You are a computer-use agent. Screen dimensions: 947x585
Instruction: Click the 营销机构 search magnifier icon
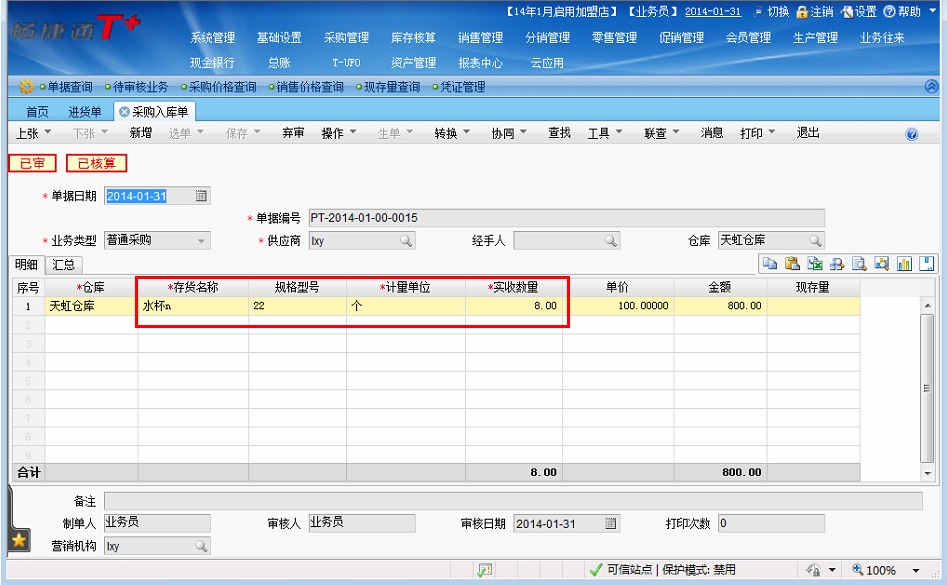(201, 546)
